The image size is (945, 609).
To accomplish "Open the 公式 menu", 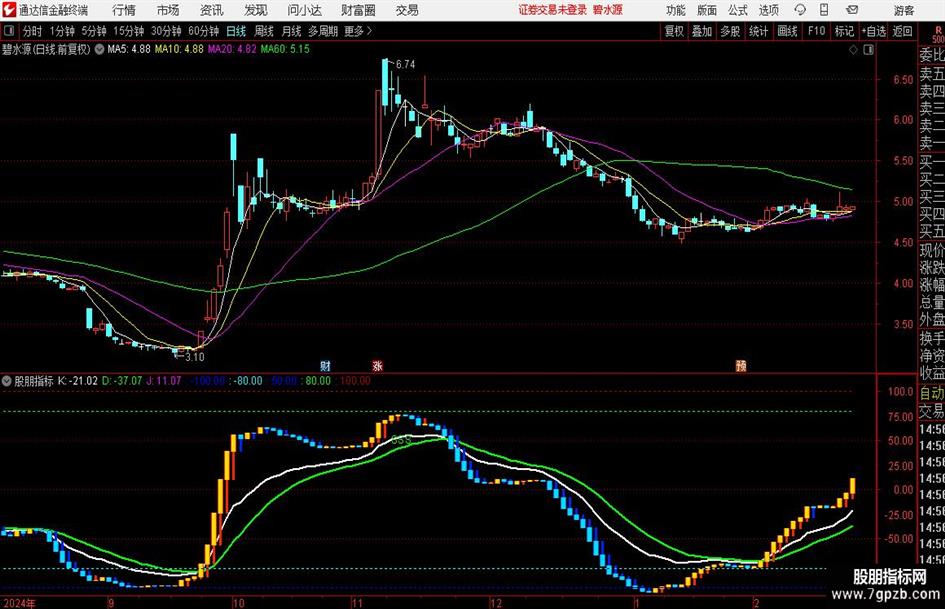I will (x=738, y=10).
